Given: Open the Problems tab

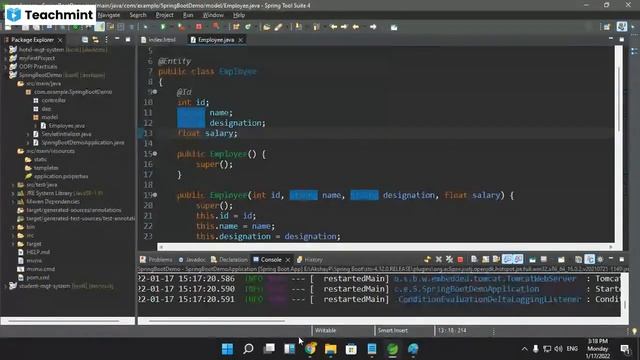Looking at the screenshot, I should (x=156, y=260).
